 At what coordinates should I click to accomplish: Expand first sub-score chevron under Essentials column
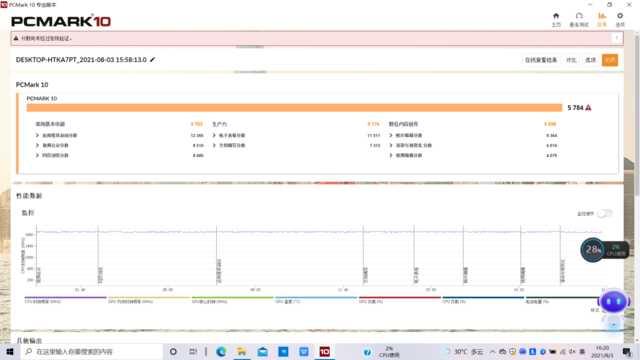point(38,135)
